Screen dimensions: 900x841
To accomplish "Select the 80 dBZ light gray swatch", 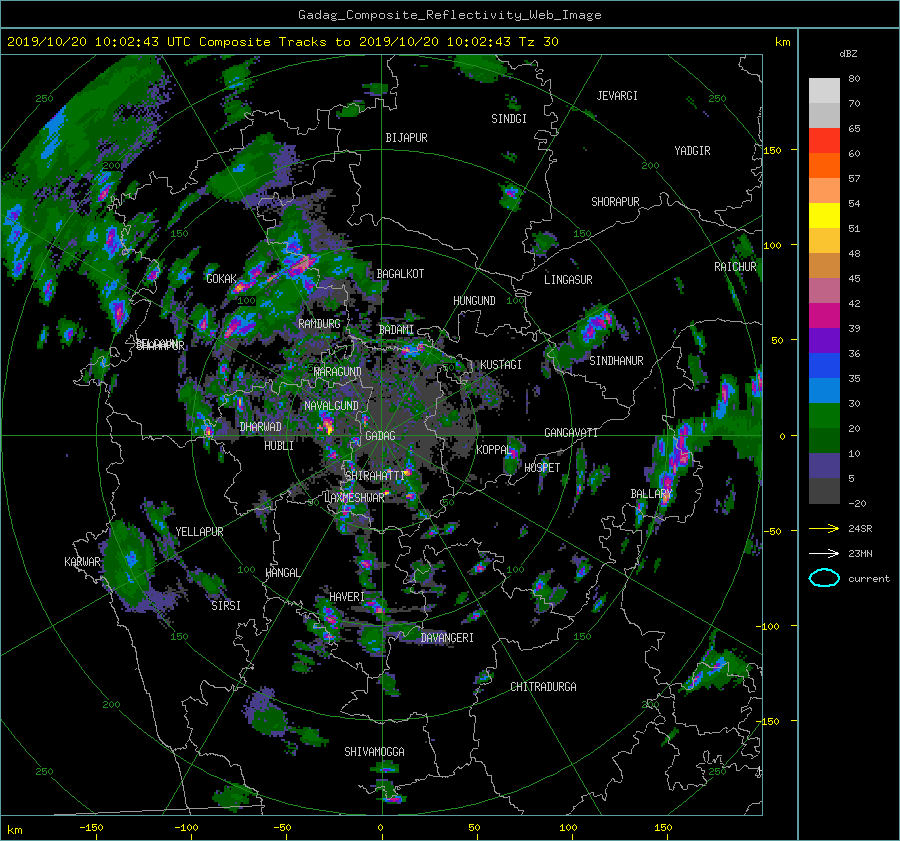I will point(824,90).
